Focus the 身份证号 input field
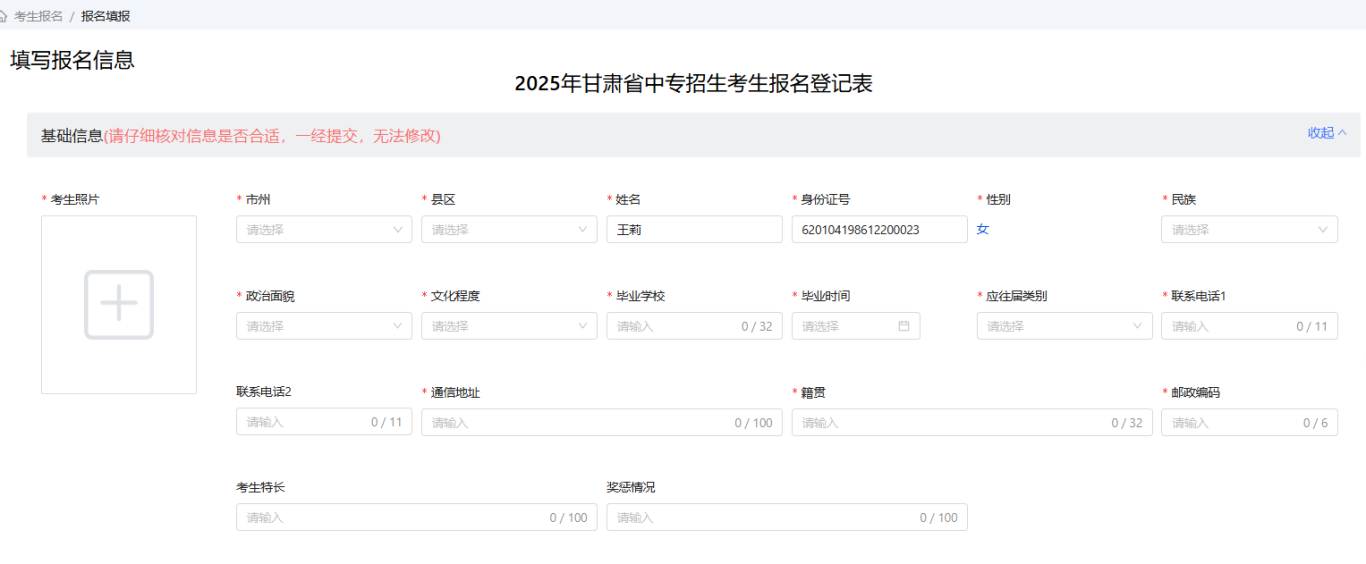The image size is (1366, 564). [x=878, y=230]
